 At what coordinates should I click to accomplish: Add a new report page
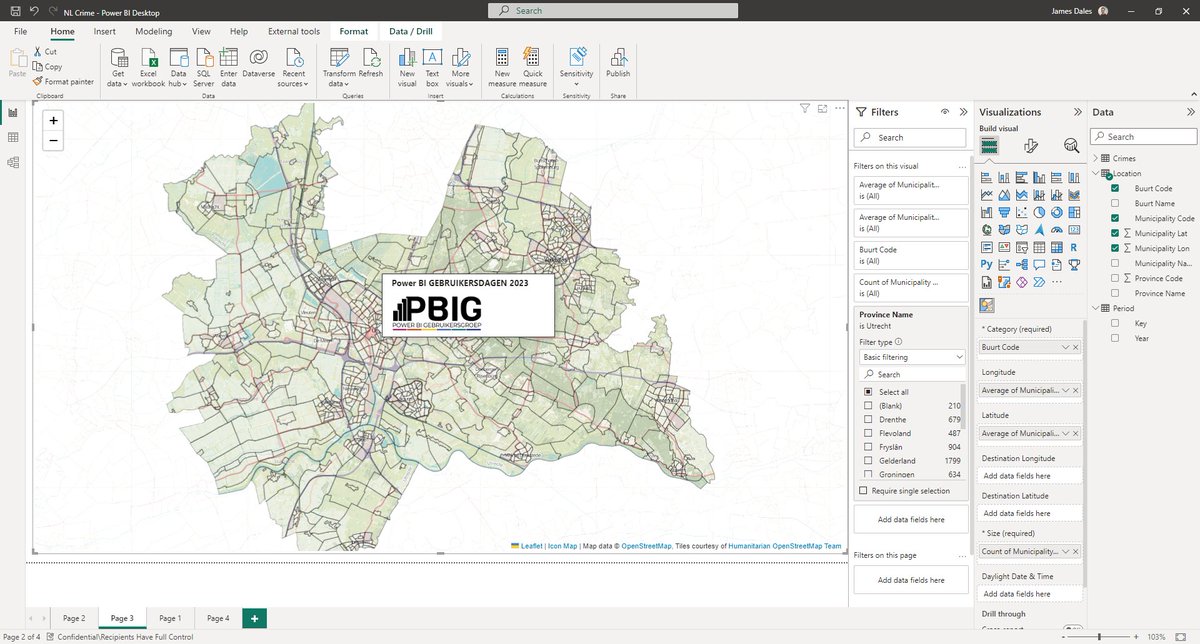click(x=255, y=619)
